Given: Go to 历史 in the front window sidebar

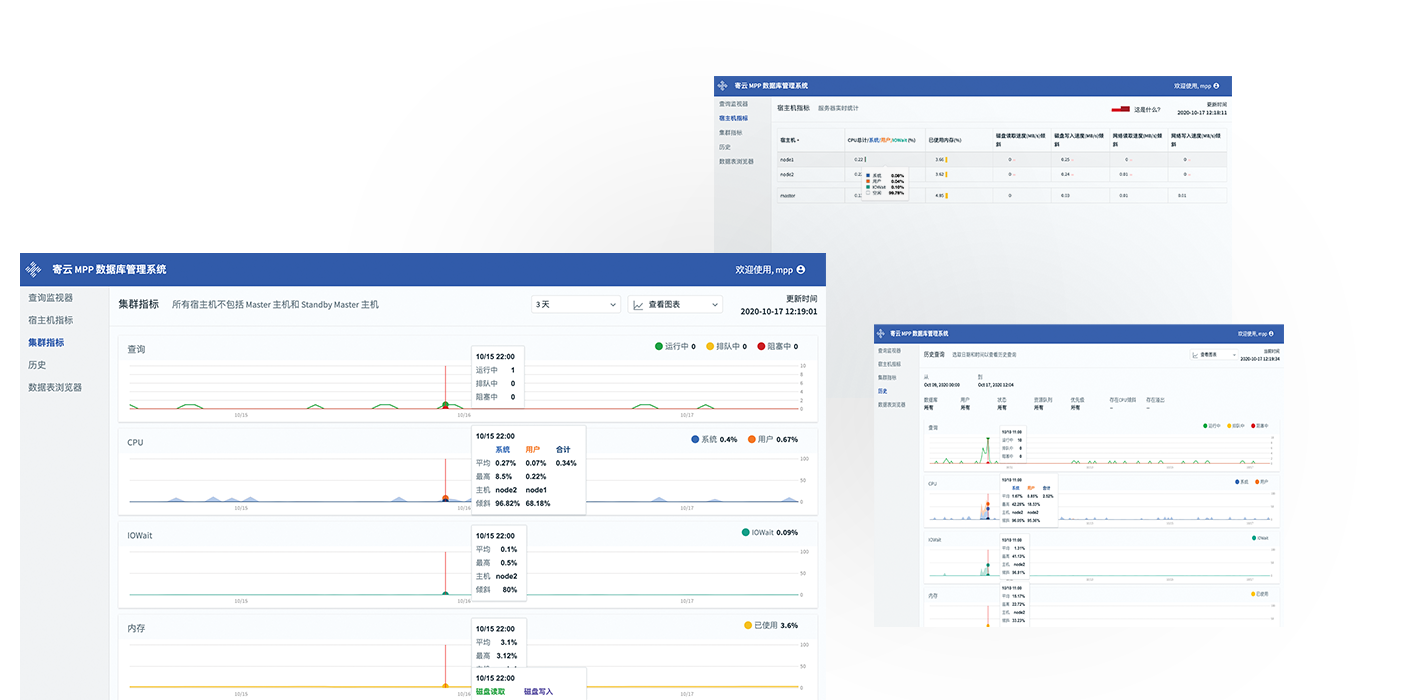Looking at the screenshot, I should click(37, 365).
